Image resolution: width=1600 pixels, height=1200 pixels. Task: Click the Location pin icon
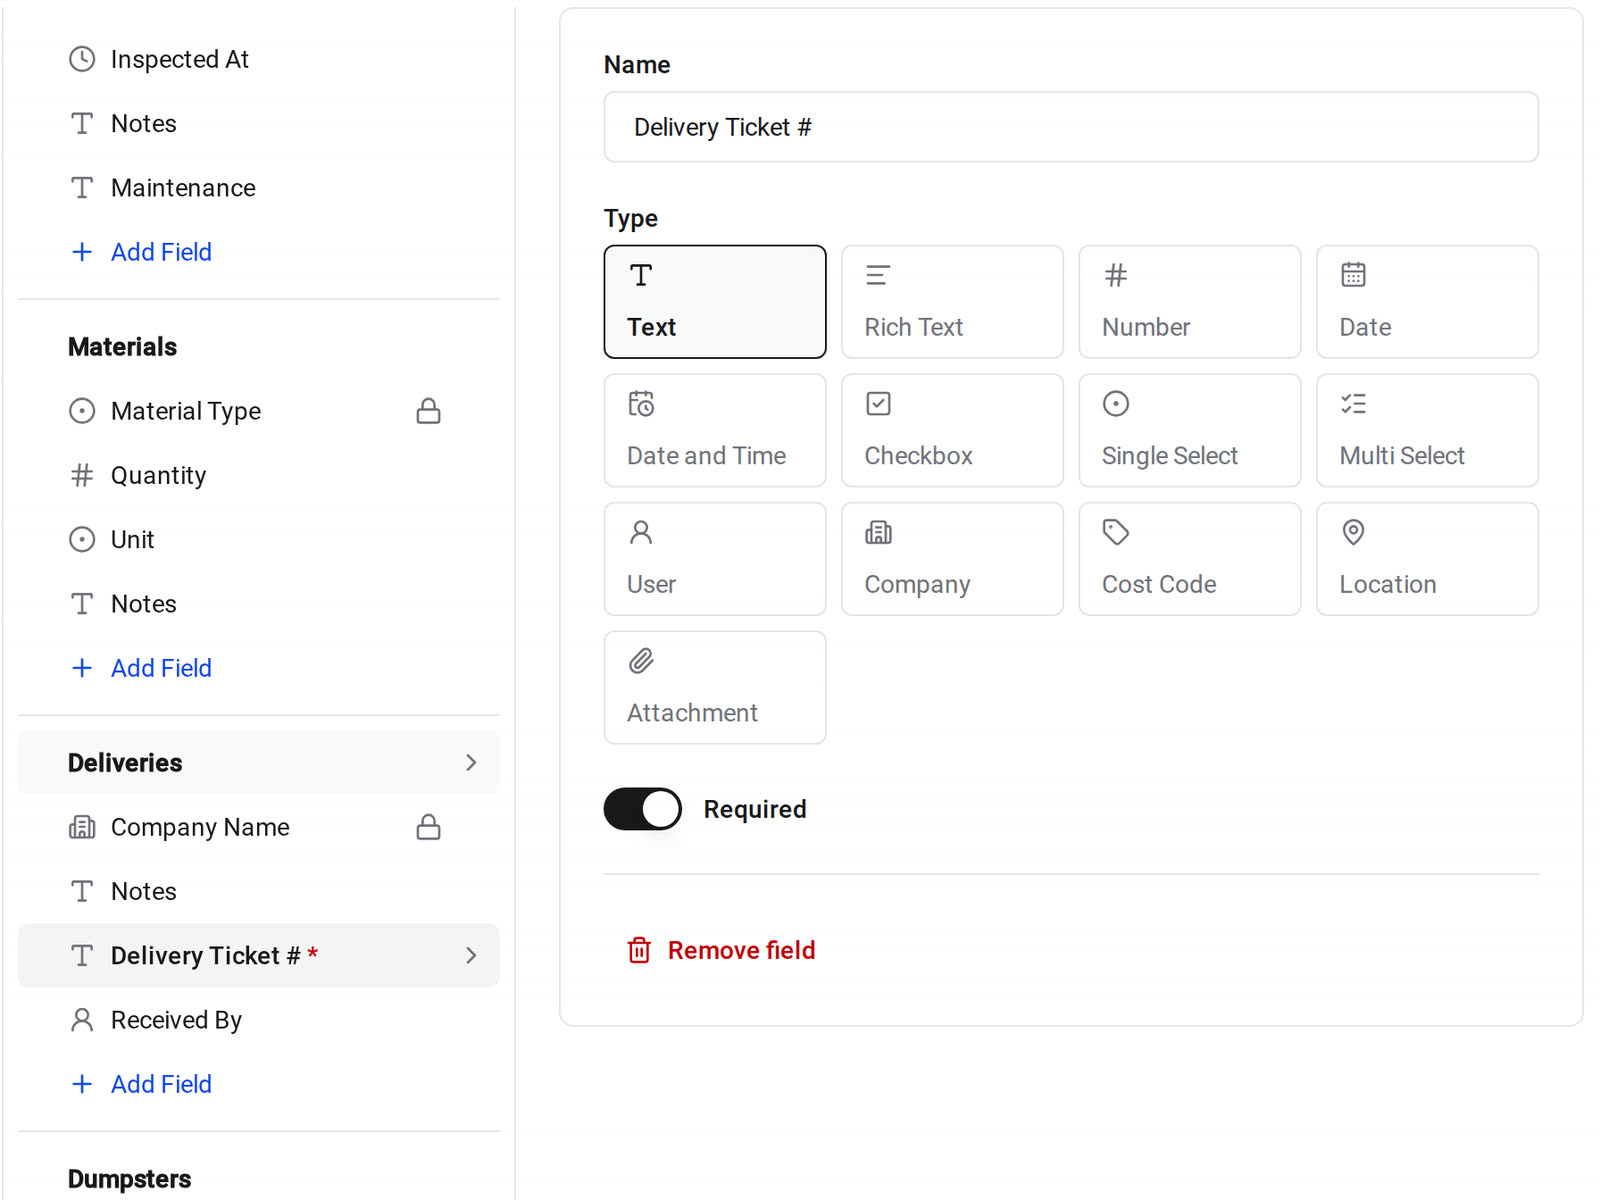coord(1353,532)
